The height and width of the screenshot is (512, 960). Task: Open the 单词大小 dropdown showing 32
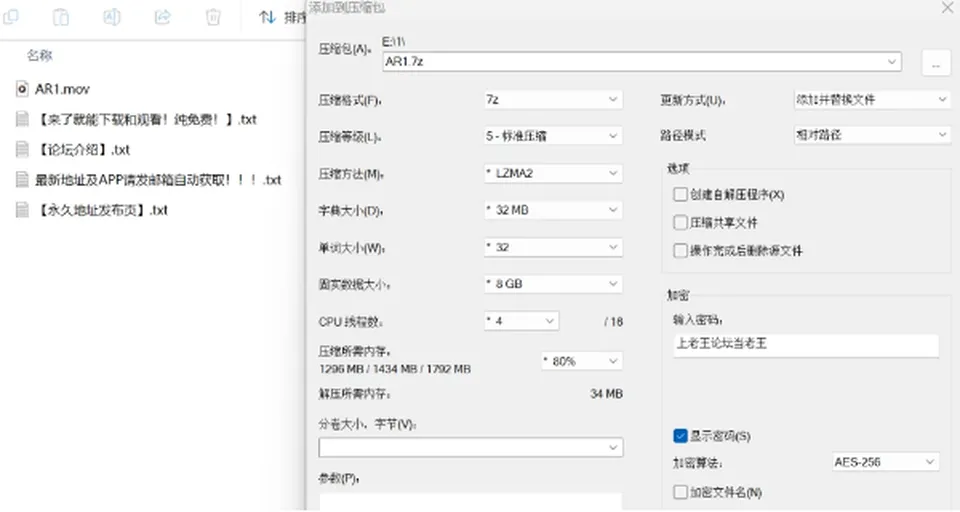click(553, 247)
